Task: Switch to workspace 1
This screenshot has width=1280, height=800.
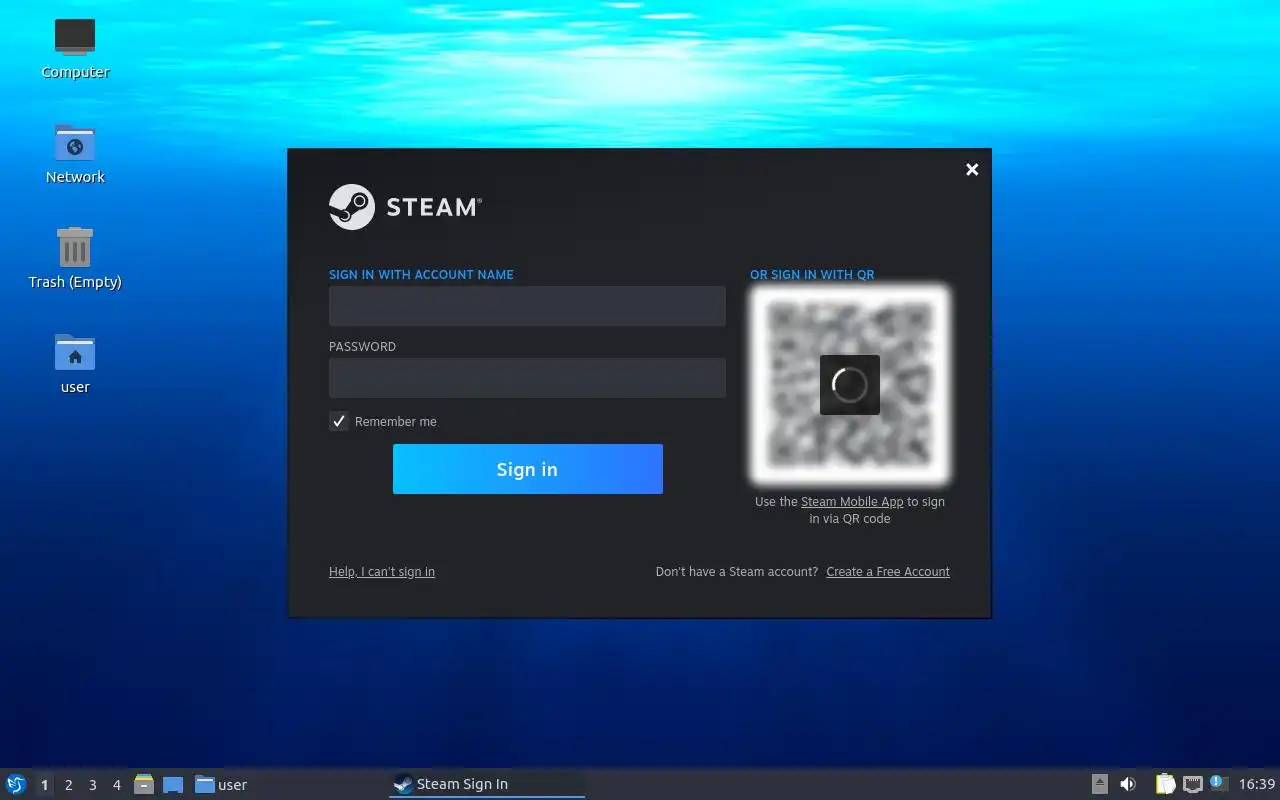Action: coord(44,785)
